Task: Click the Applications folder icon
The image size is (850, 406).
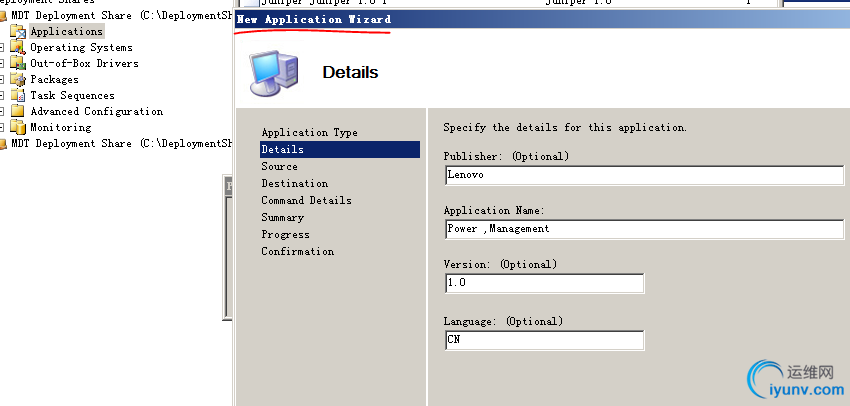Action: pos(18,31)
